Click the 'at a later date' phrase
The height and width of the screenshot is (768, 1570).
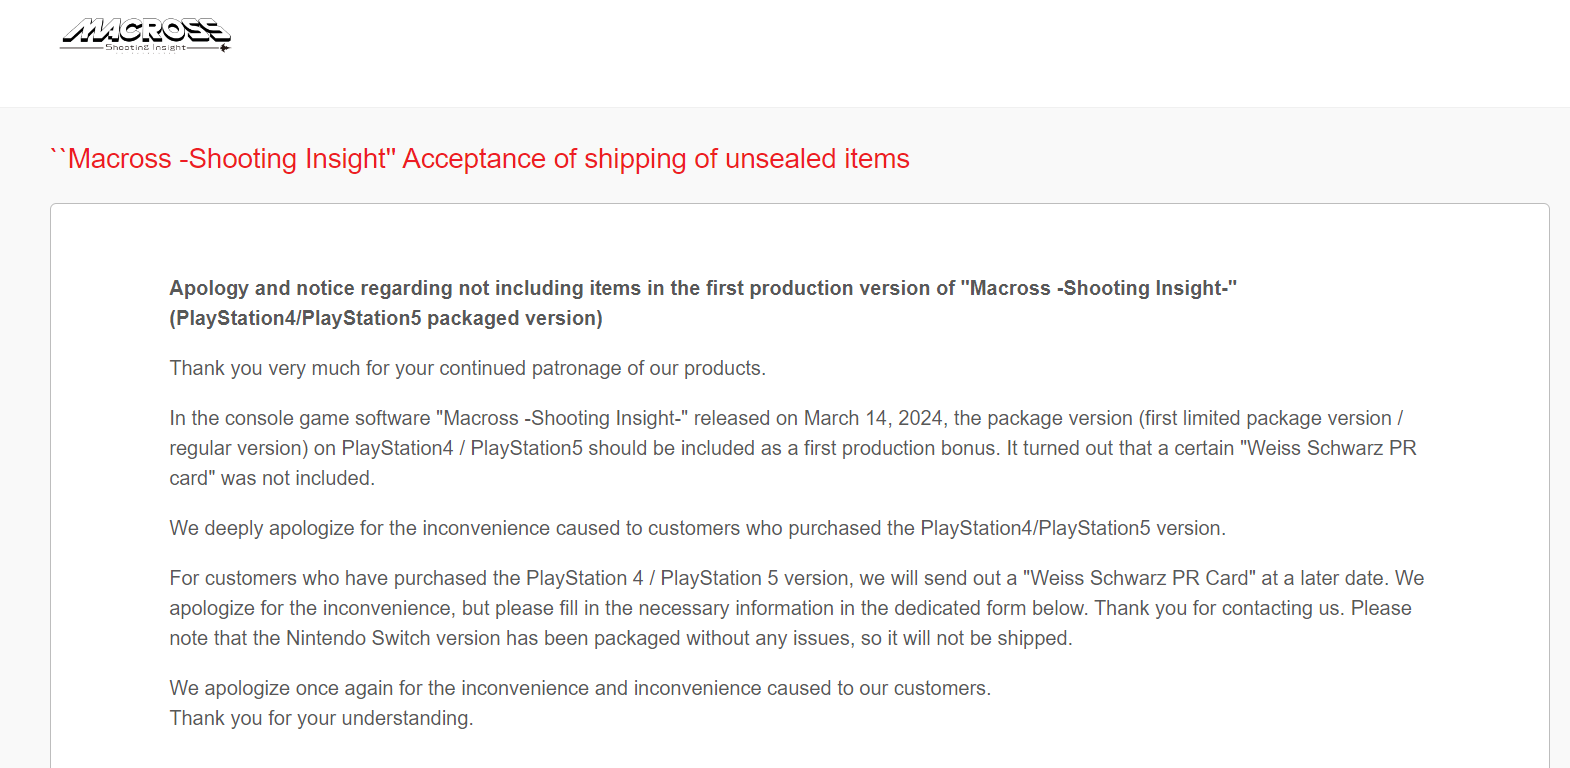pos(1325,578)
